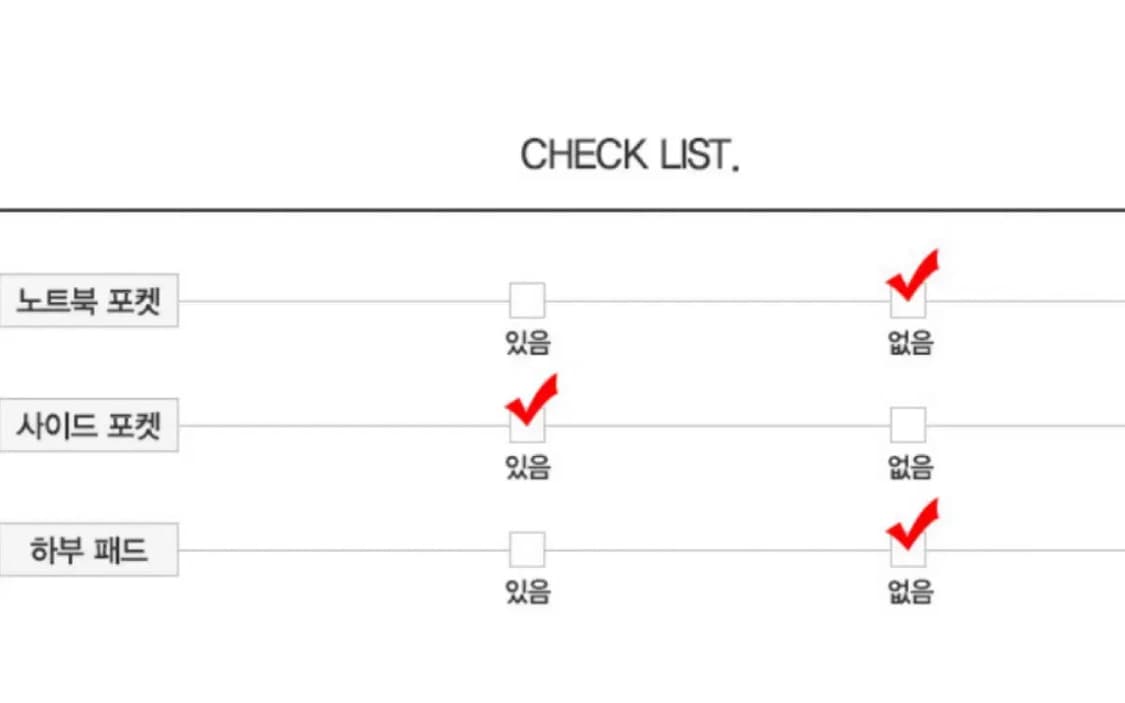Viewport: 1125px width, 703px height.
Task: Uncheck the 없음 box for 노트북 포켓
Action: pyautogui.click(x=908, y=302)
